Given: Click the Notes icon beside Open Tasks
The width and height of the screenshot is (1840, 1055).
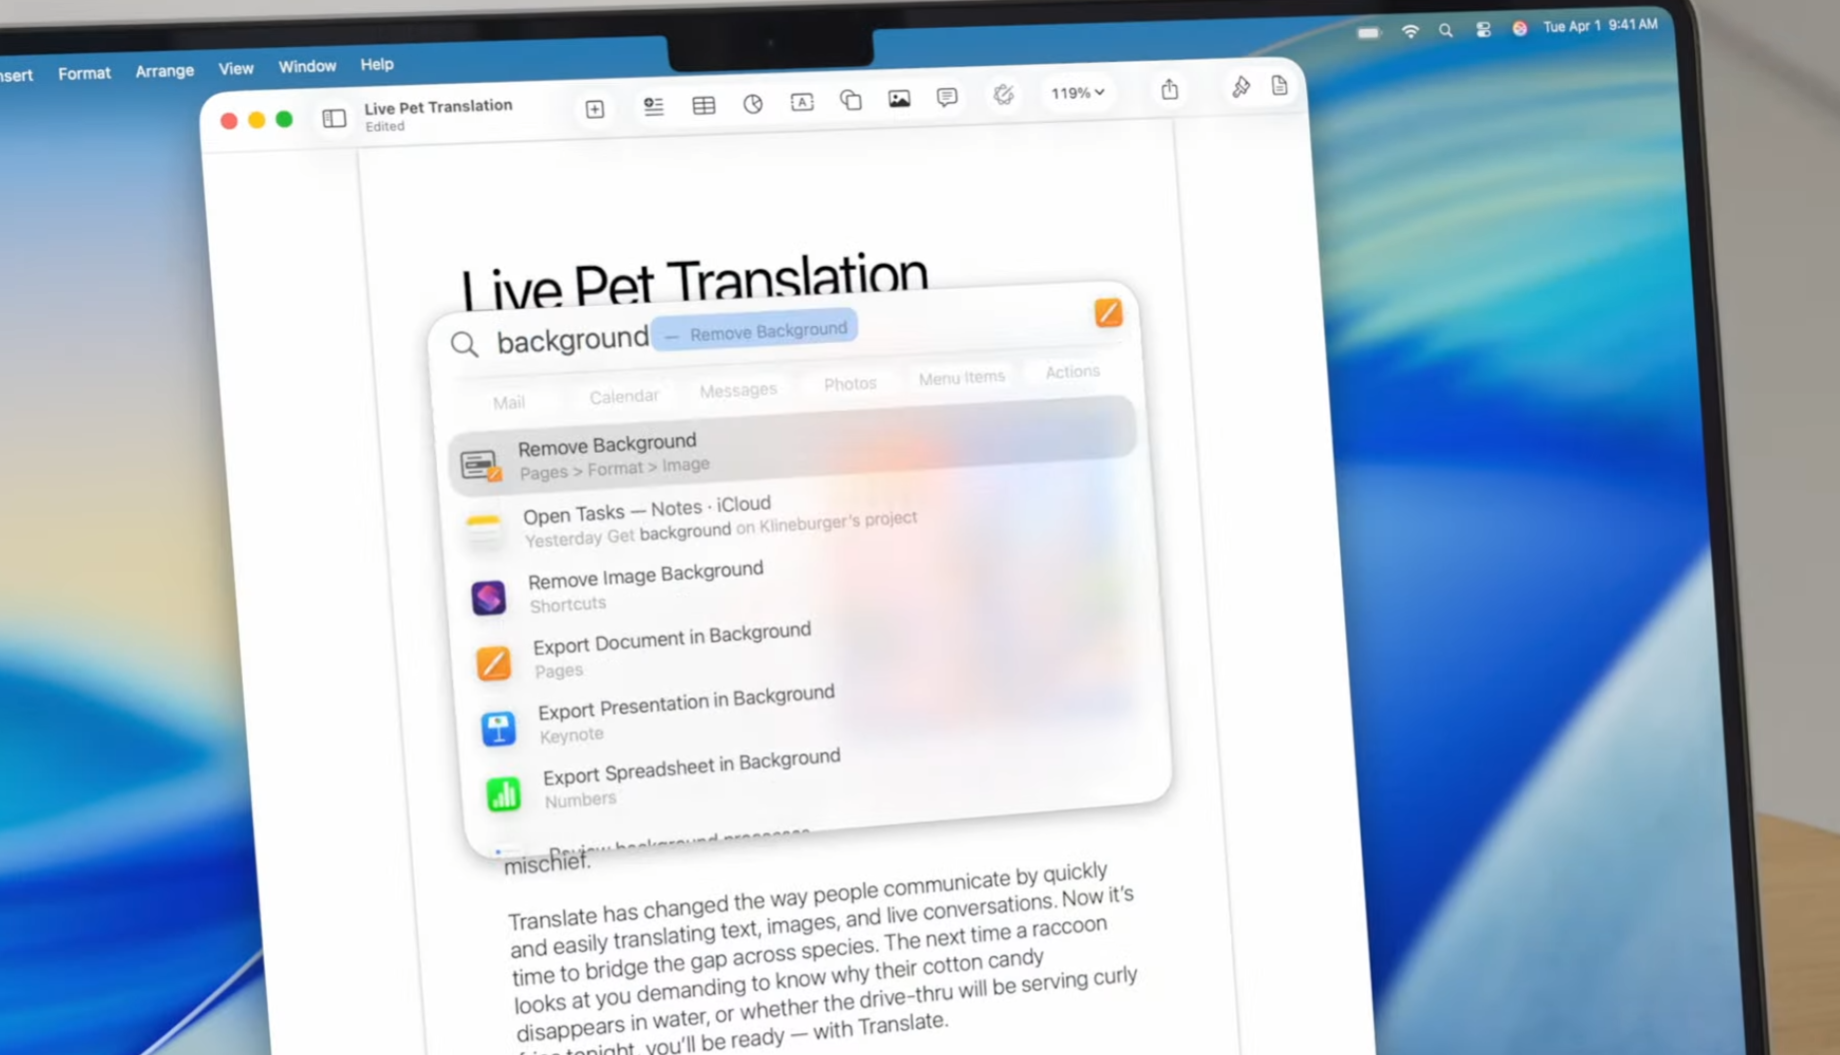Looking at the screenshot, I should coord(483,528).
